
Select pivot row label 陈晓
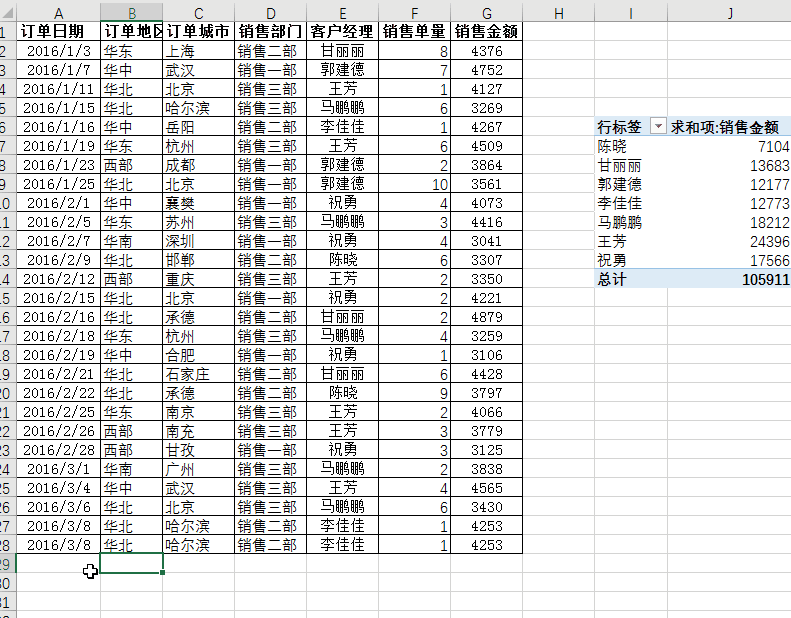click(x=631, y=146)
